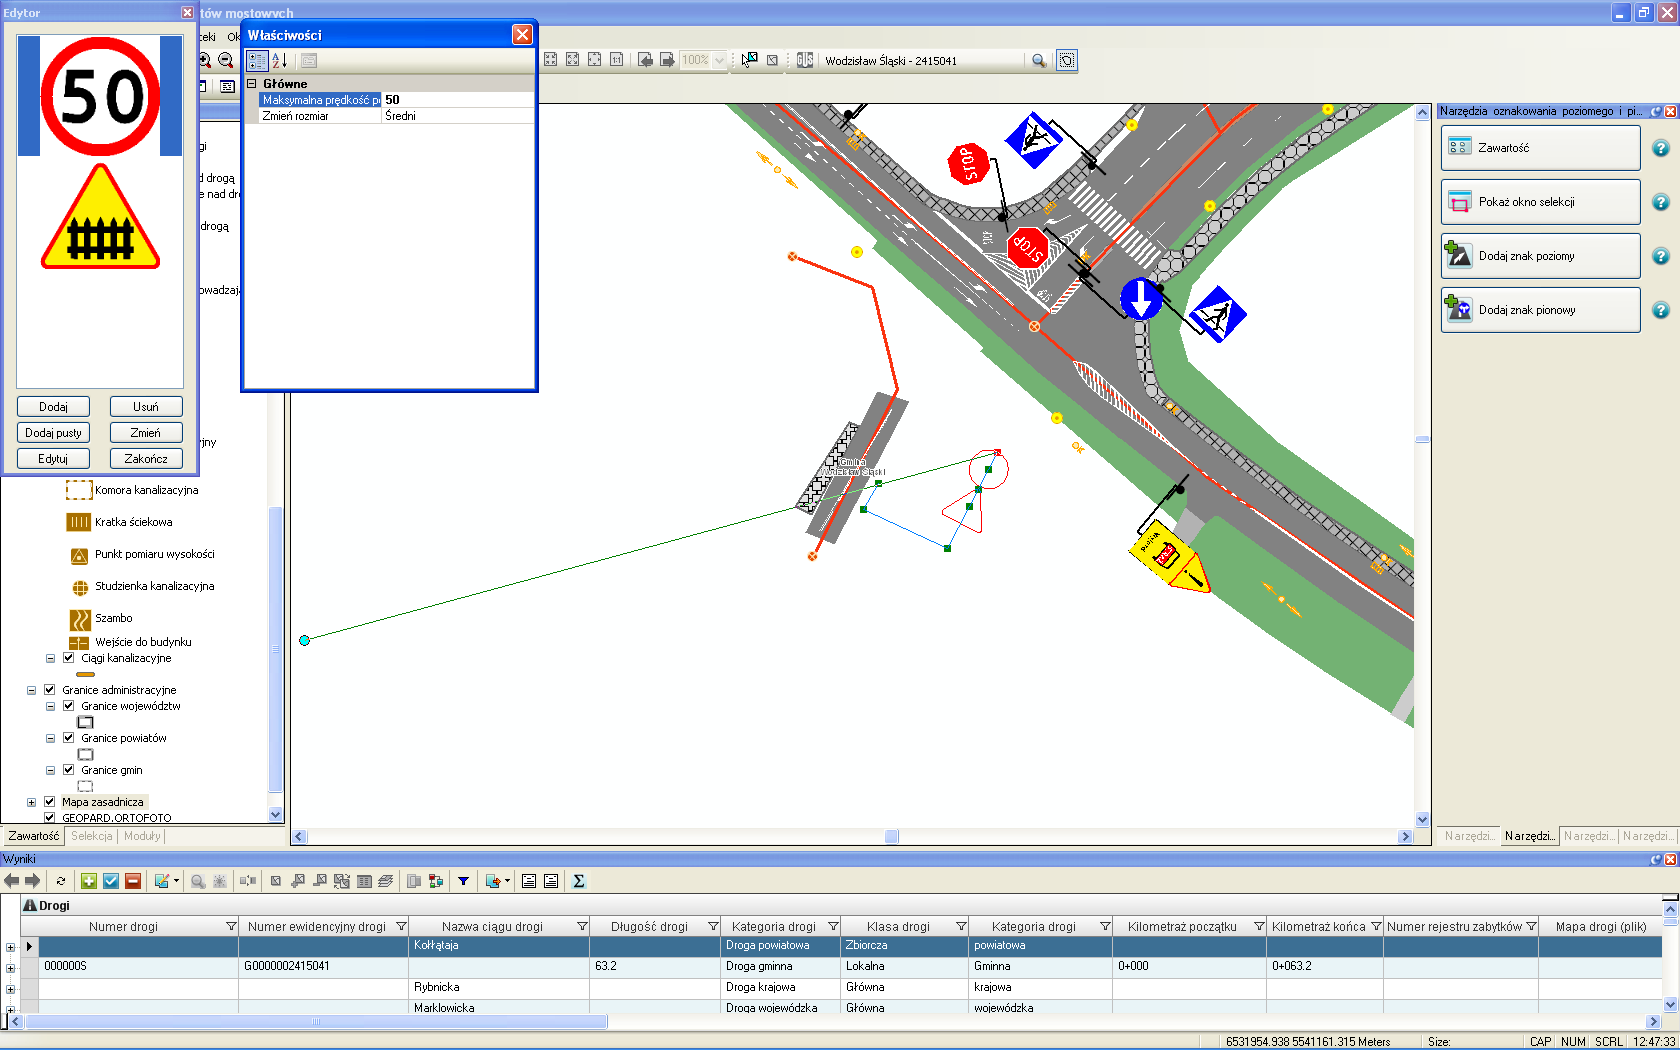Image resolution: width=1680 pixels, height=1050 pixels.
Task: Click the Edytuj button in Edytor
Action: pos(53,459)
